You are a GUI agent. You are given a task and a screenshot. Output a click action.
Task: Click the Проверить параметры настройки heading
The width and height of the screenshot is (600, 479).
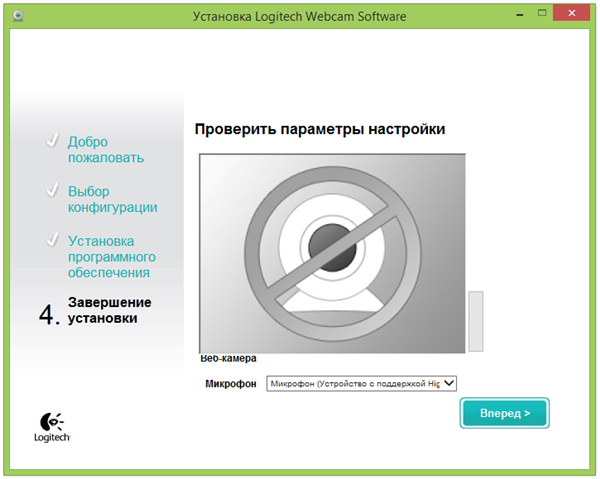(320, 129)
